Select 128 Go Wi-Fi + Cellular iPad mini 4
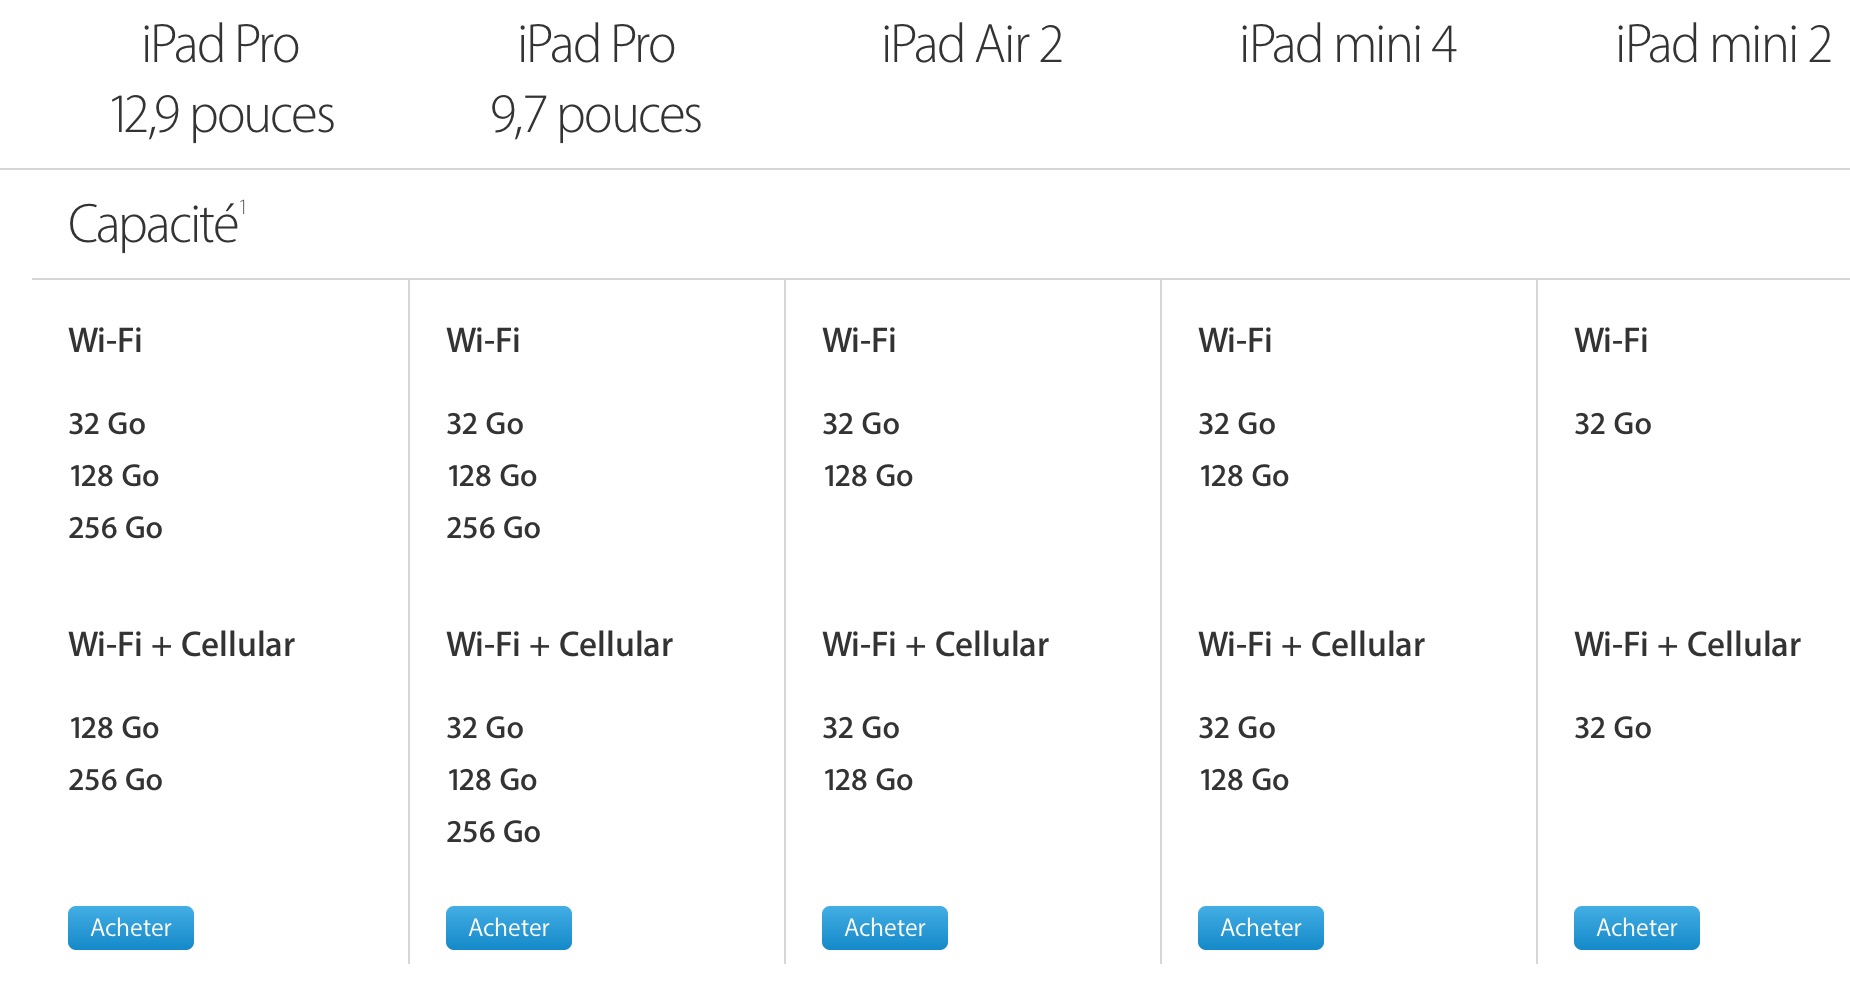This screenshot has height=992, width=1850. pos(1244,780)
